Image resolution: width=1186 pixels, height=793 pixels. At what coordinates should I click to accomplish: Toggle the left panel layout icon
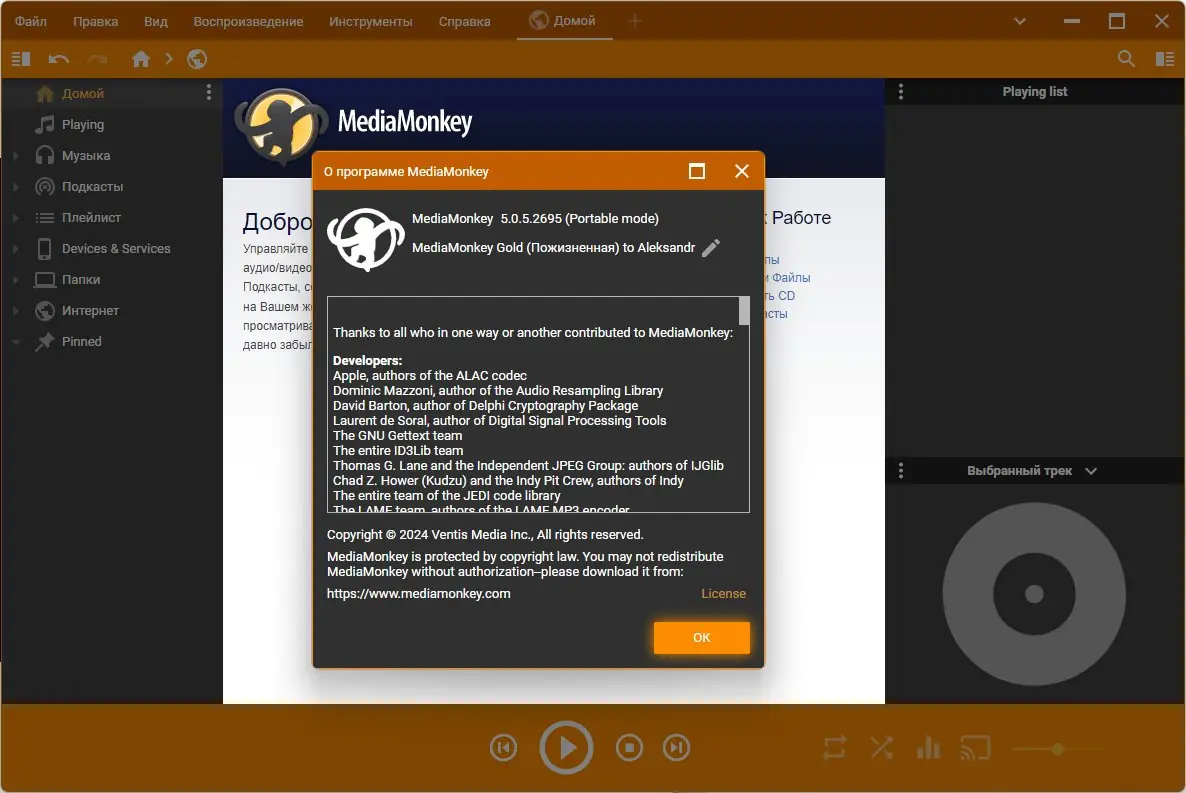click(21, 58)
